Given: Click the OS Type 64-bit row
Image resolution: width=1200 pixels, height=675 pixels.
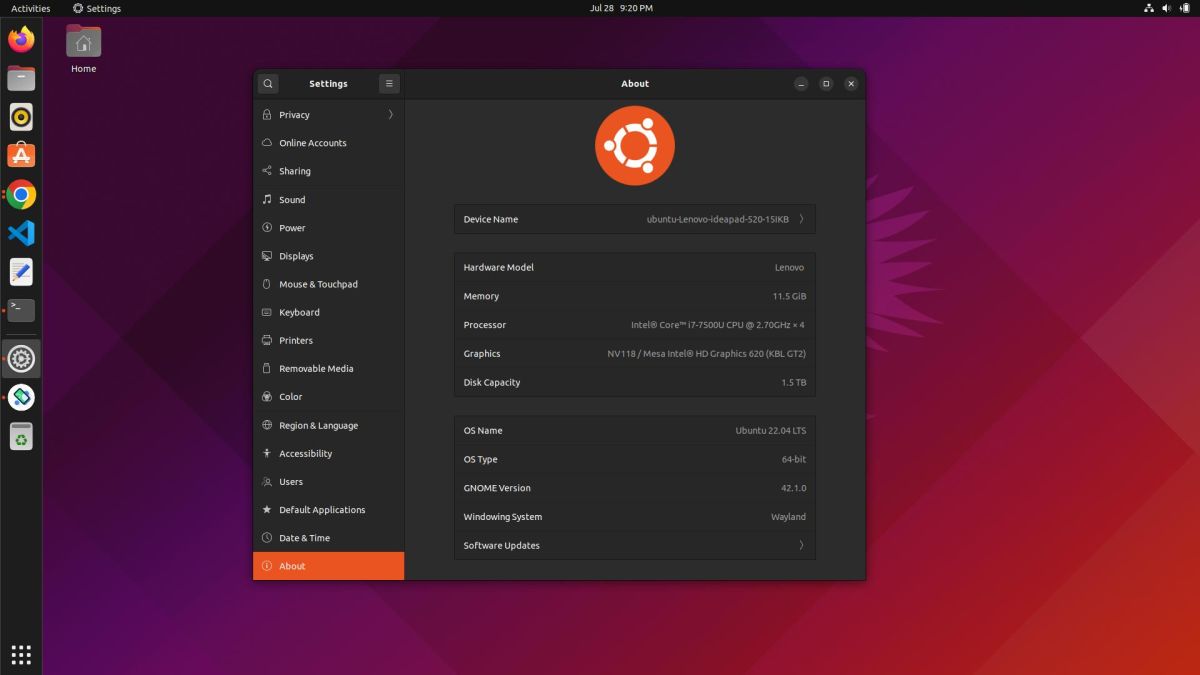Looking at the screenshot, I should coord(635,459).
